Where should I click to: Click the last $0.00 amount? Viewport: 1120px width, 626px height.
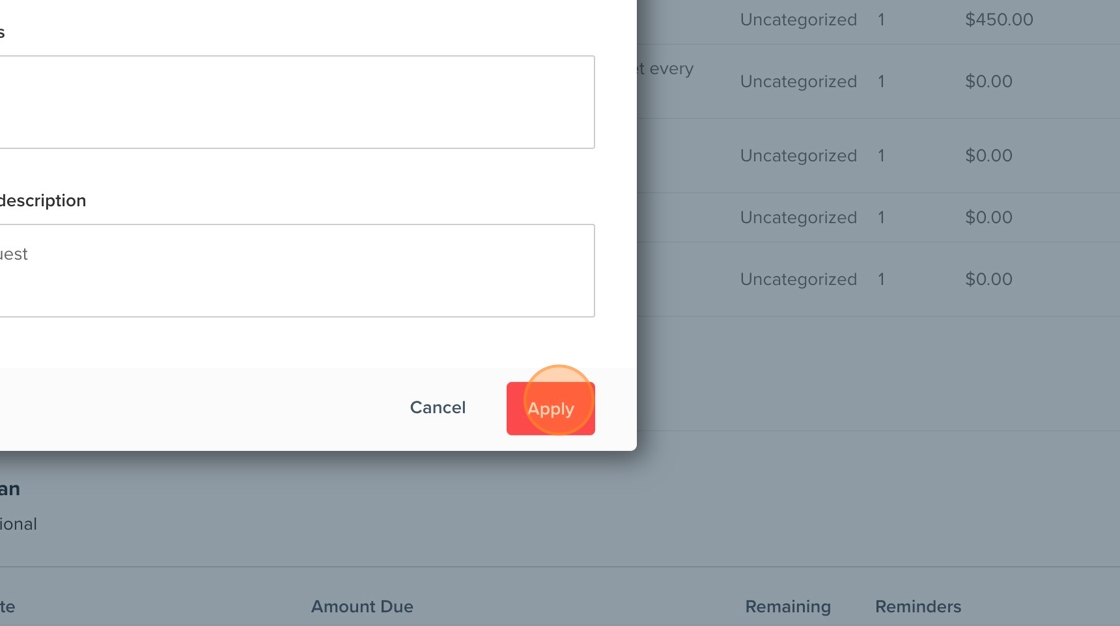click(x=988, y=279)
